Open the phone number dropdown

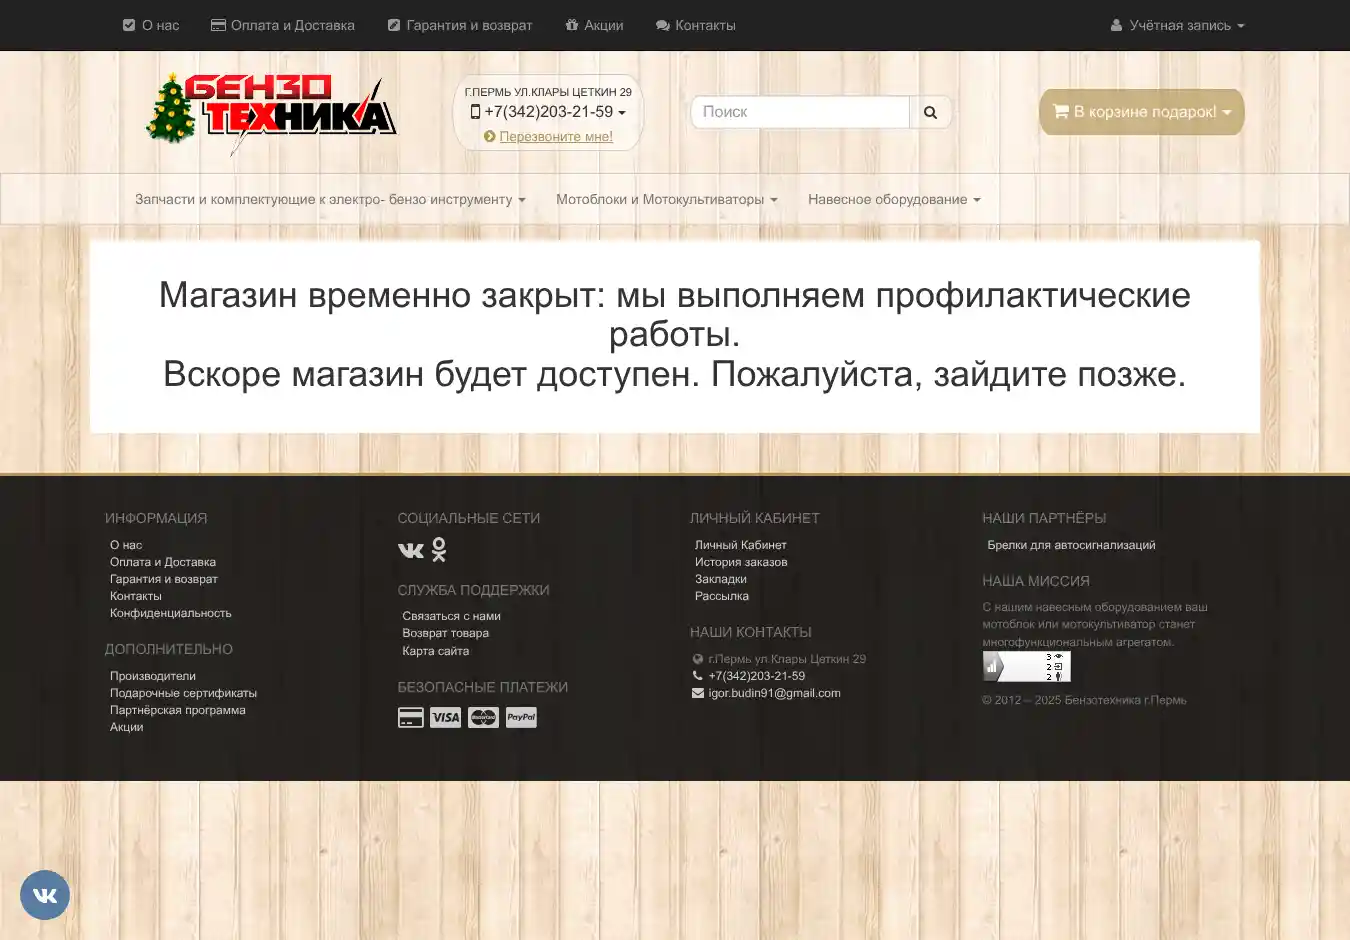tap(548, 112)
